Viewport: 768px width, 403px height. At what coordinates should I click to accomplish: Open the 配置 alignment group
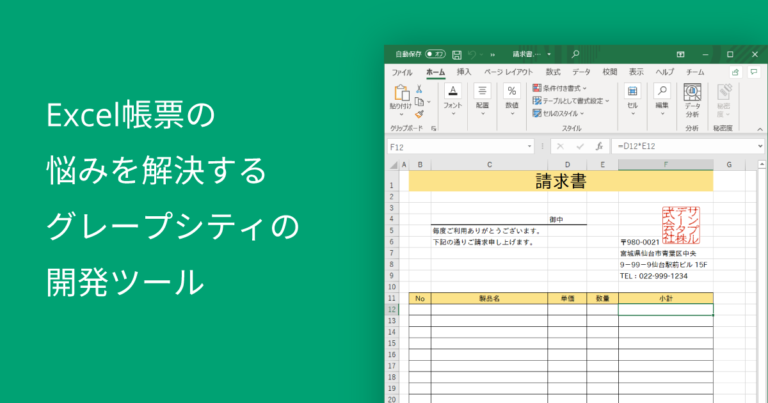tap(482, 100)
